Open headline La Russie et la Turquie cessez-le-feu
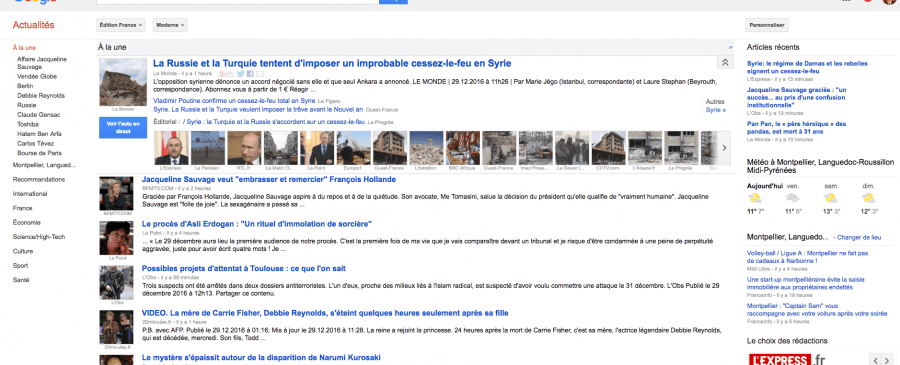Image resolution: width=900 pixels, height=365 pixels. click(332, 63)
